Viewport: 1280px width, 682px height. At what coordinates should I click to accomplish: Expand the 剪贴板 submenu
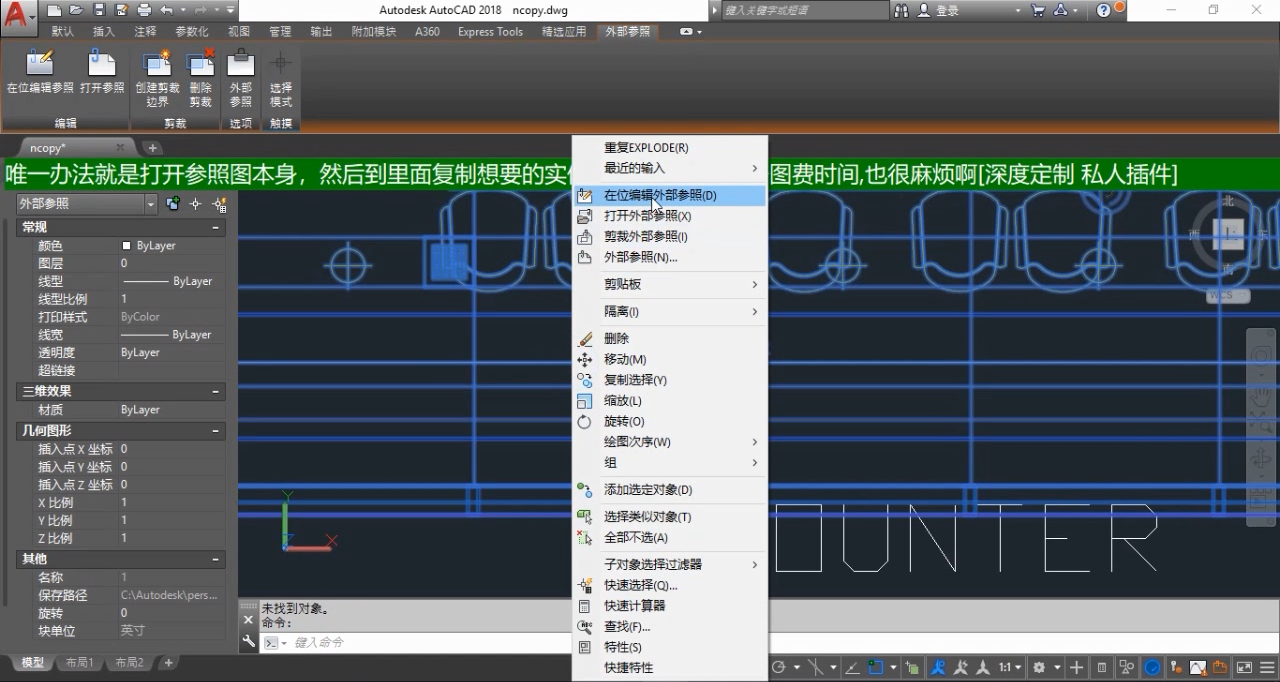[x=670, y=284]
